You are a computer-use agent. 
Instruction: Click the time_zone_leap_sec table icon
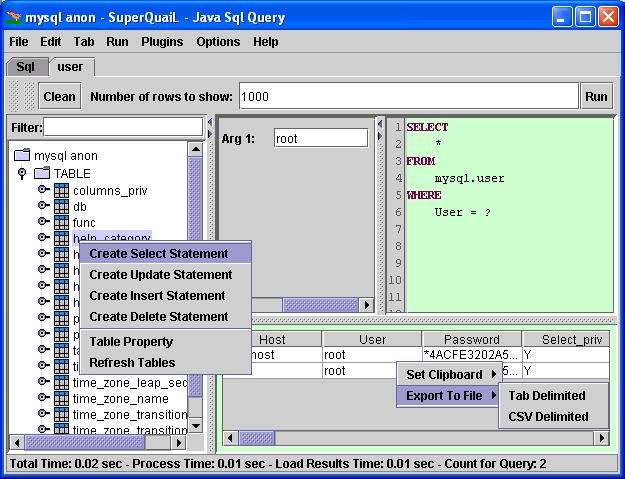point(61,382)
